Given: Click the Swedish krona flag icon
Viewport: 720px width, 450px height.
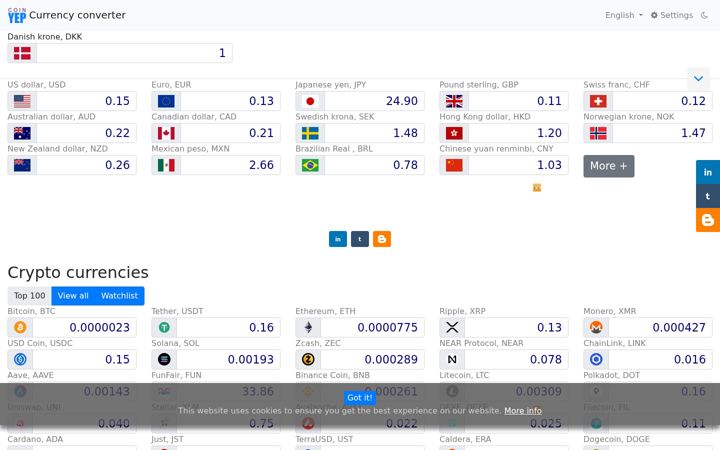Looking at the screenshot, I should (310, 133).
